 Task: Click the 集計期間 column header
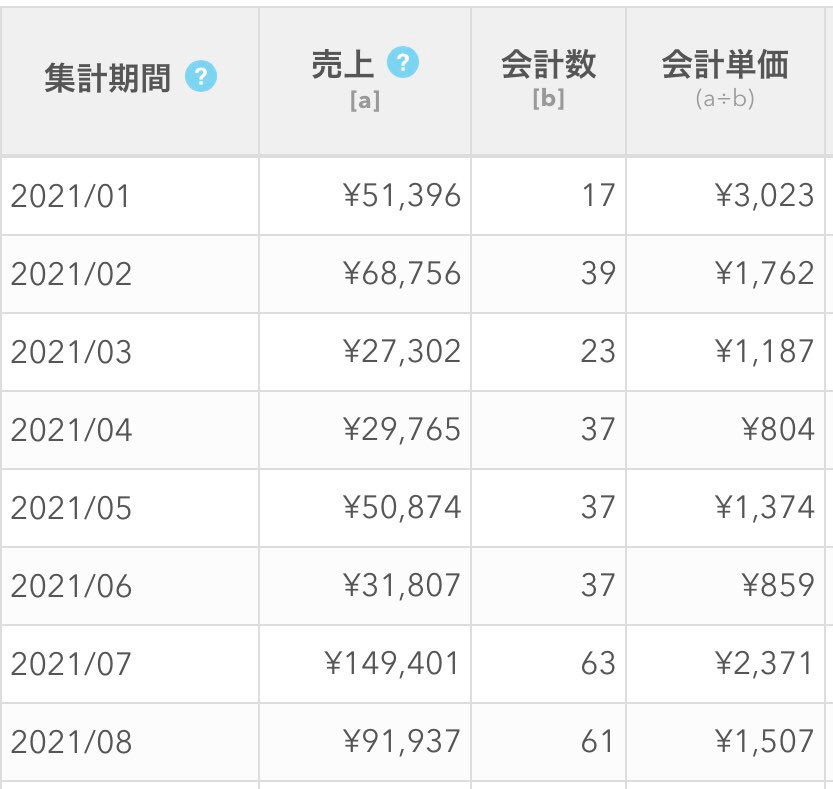[107, 78]
